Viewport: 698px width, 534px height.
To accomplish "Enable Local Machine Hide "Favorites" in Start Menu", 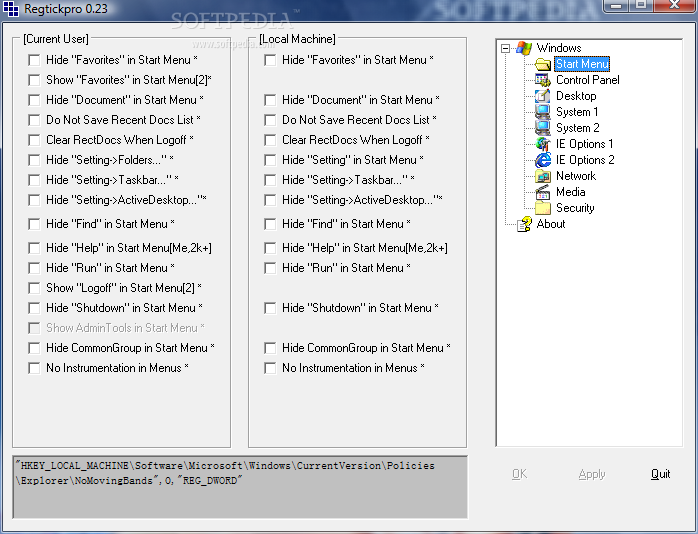I will 270,60.
